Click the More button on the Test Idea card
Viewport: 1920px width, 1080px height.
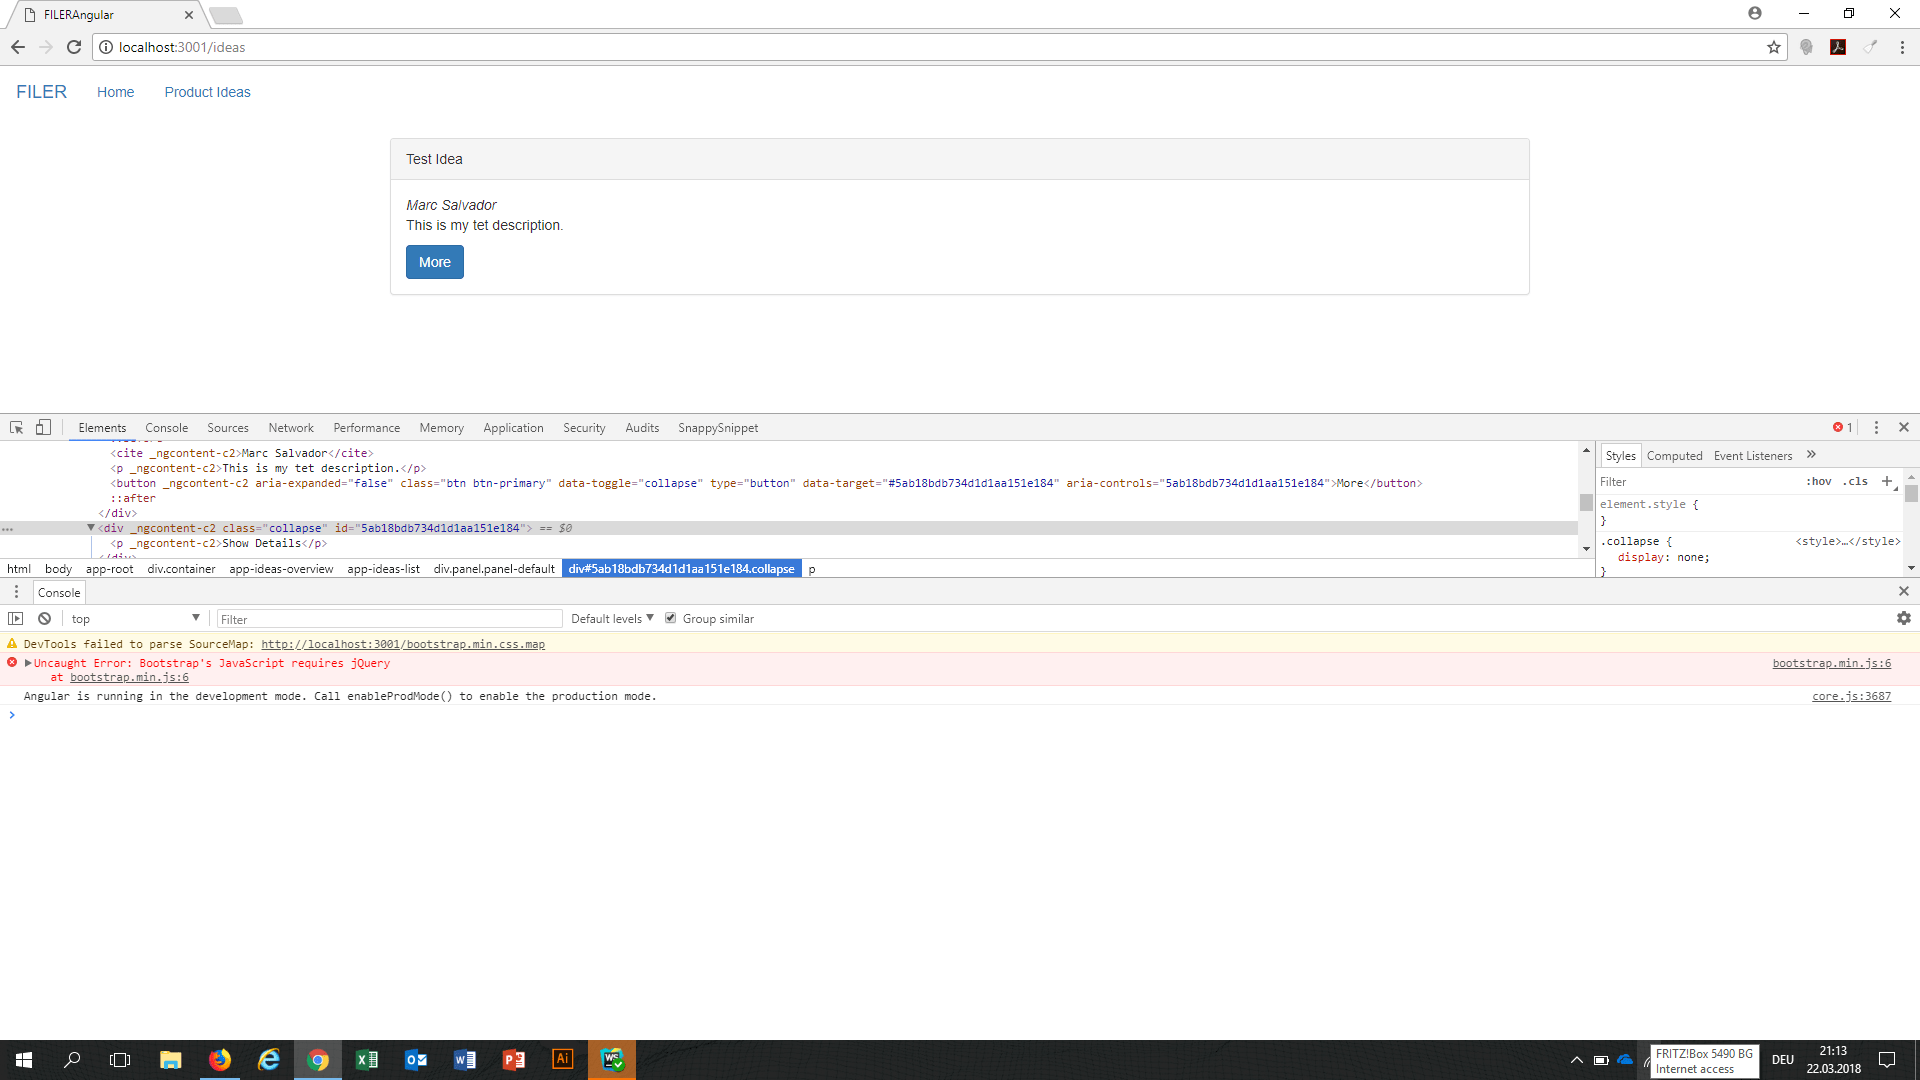[x=434, y=262]
